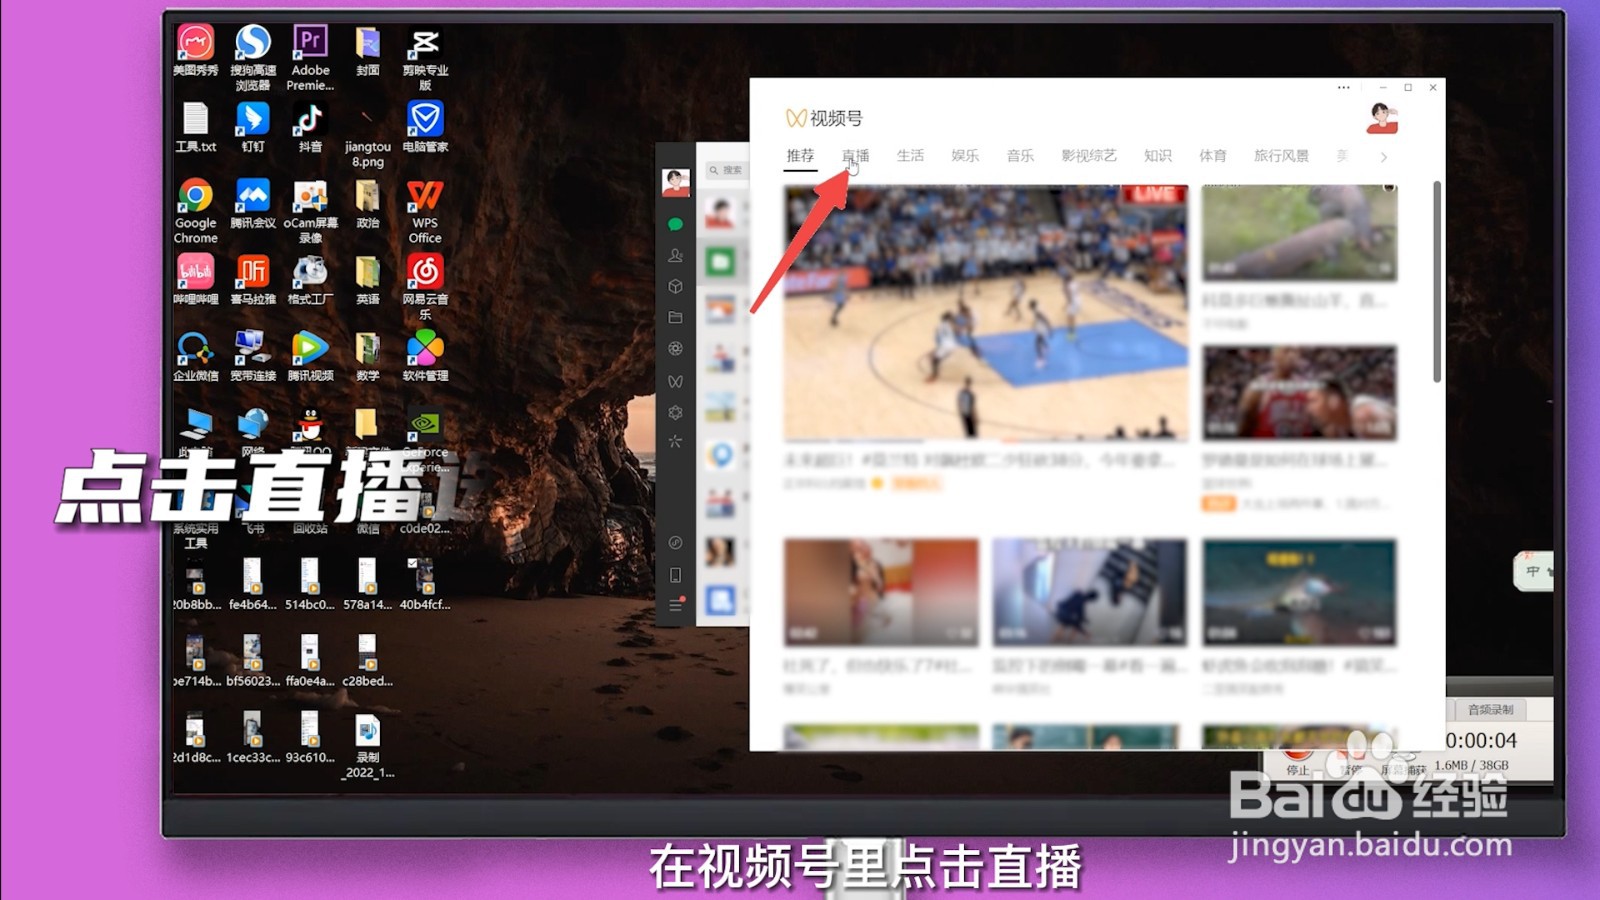Click the 停止 button in recorder
This screenshot has width=1600, height=900.
(x=1297, y=760)
